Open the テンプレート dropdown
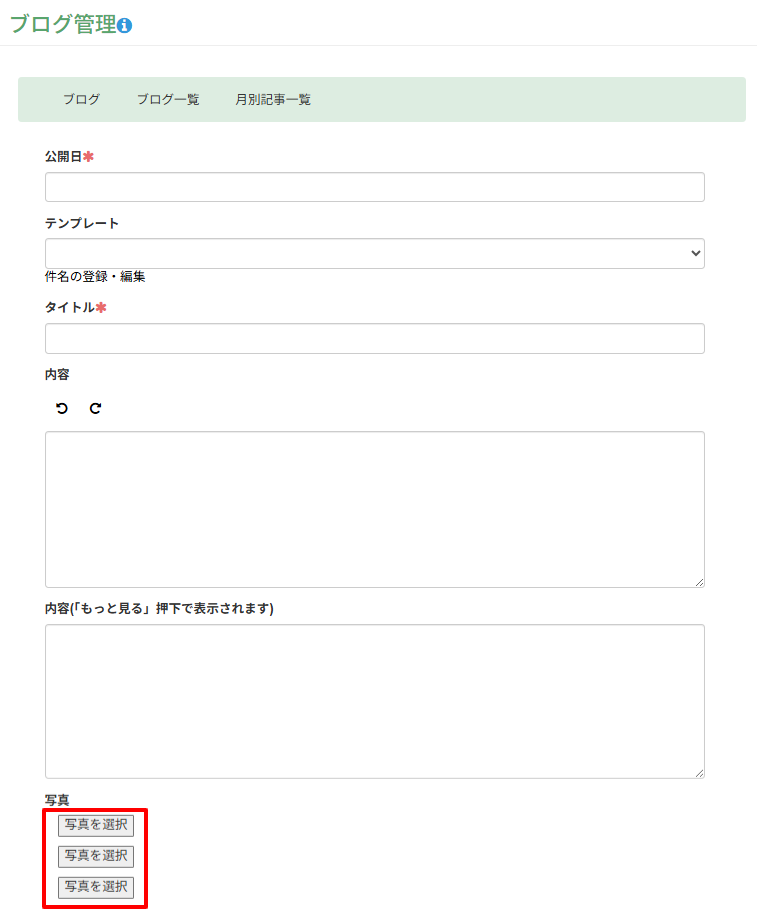The width and height of the screenshot is (757, 917). click(x=374, y=253)
